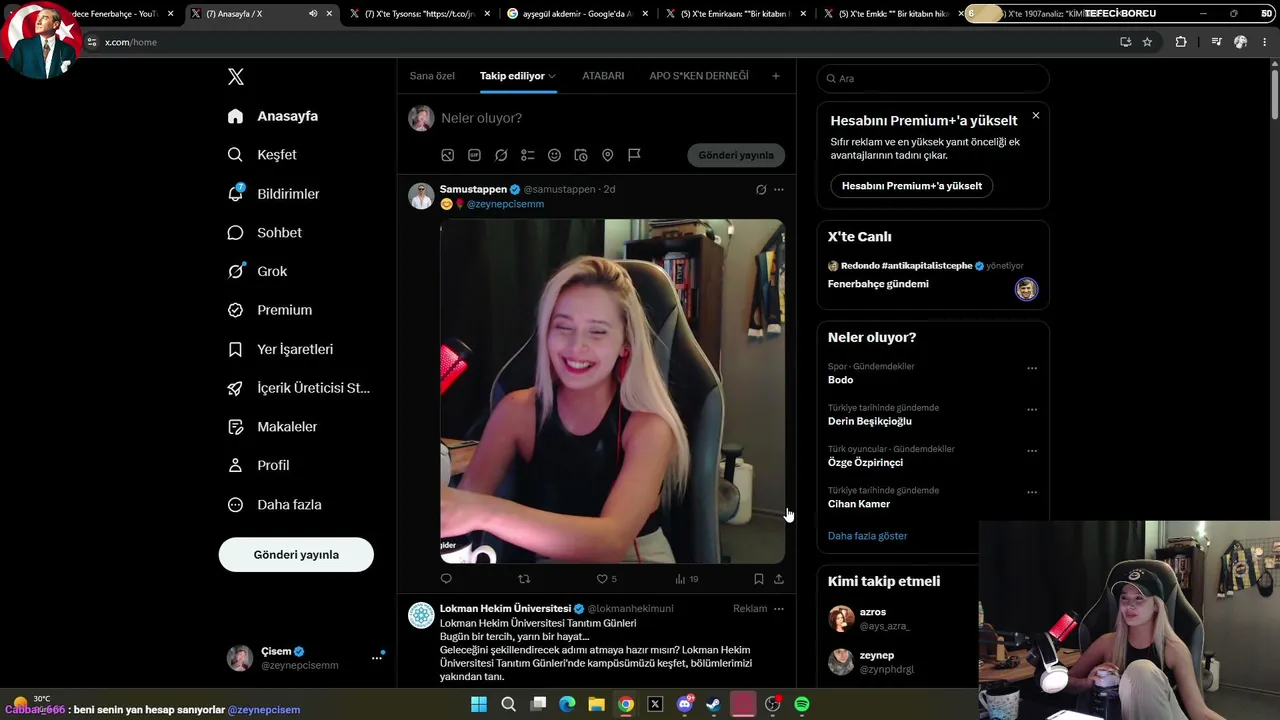Open Keşfet explore page

(x=262, y=155)
